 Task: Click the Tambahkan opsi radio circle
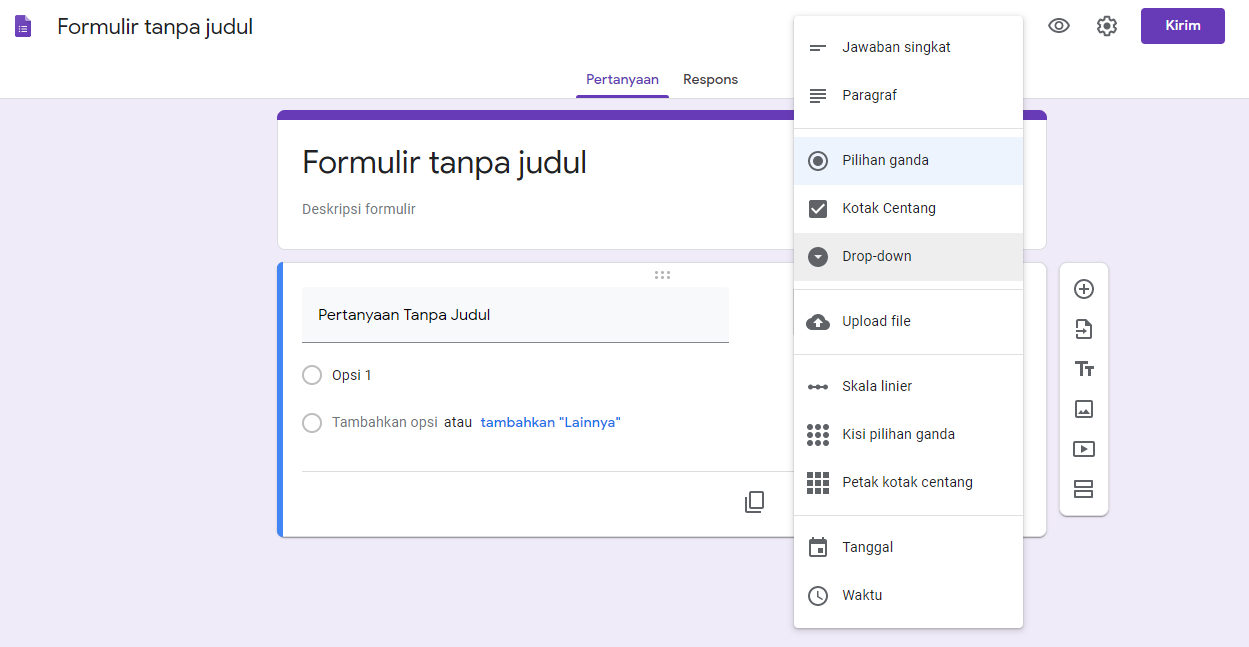pyautogui.click(x=311, y=423)
